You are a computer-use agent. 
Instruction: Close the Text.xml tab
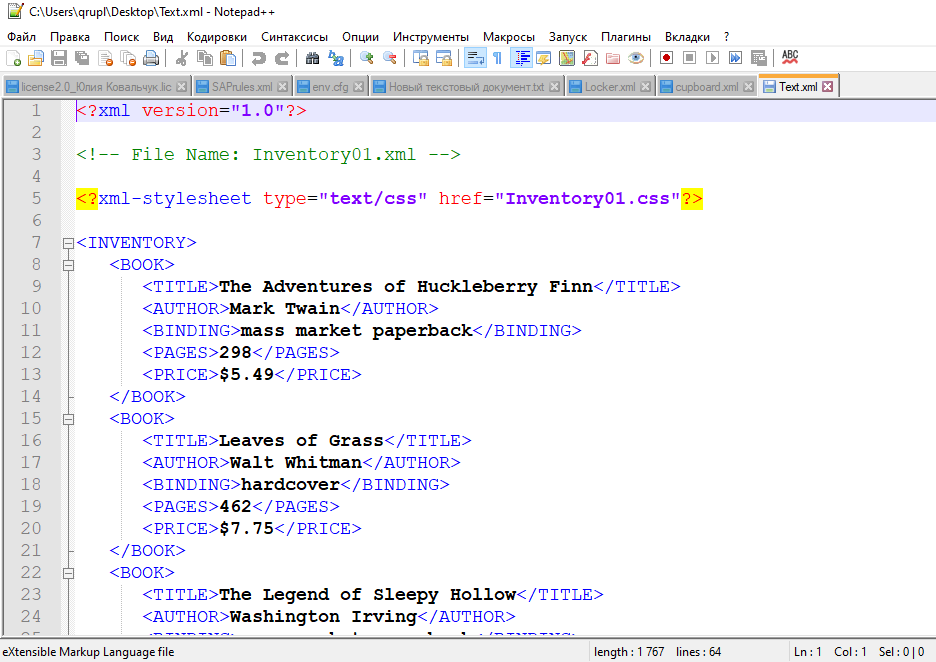(827, 87)
